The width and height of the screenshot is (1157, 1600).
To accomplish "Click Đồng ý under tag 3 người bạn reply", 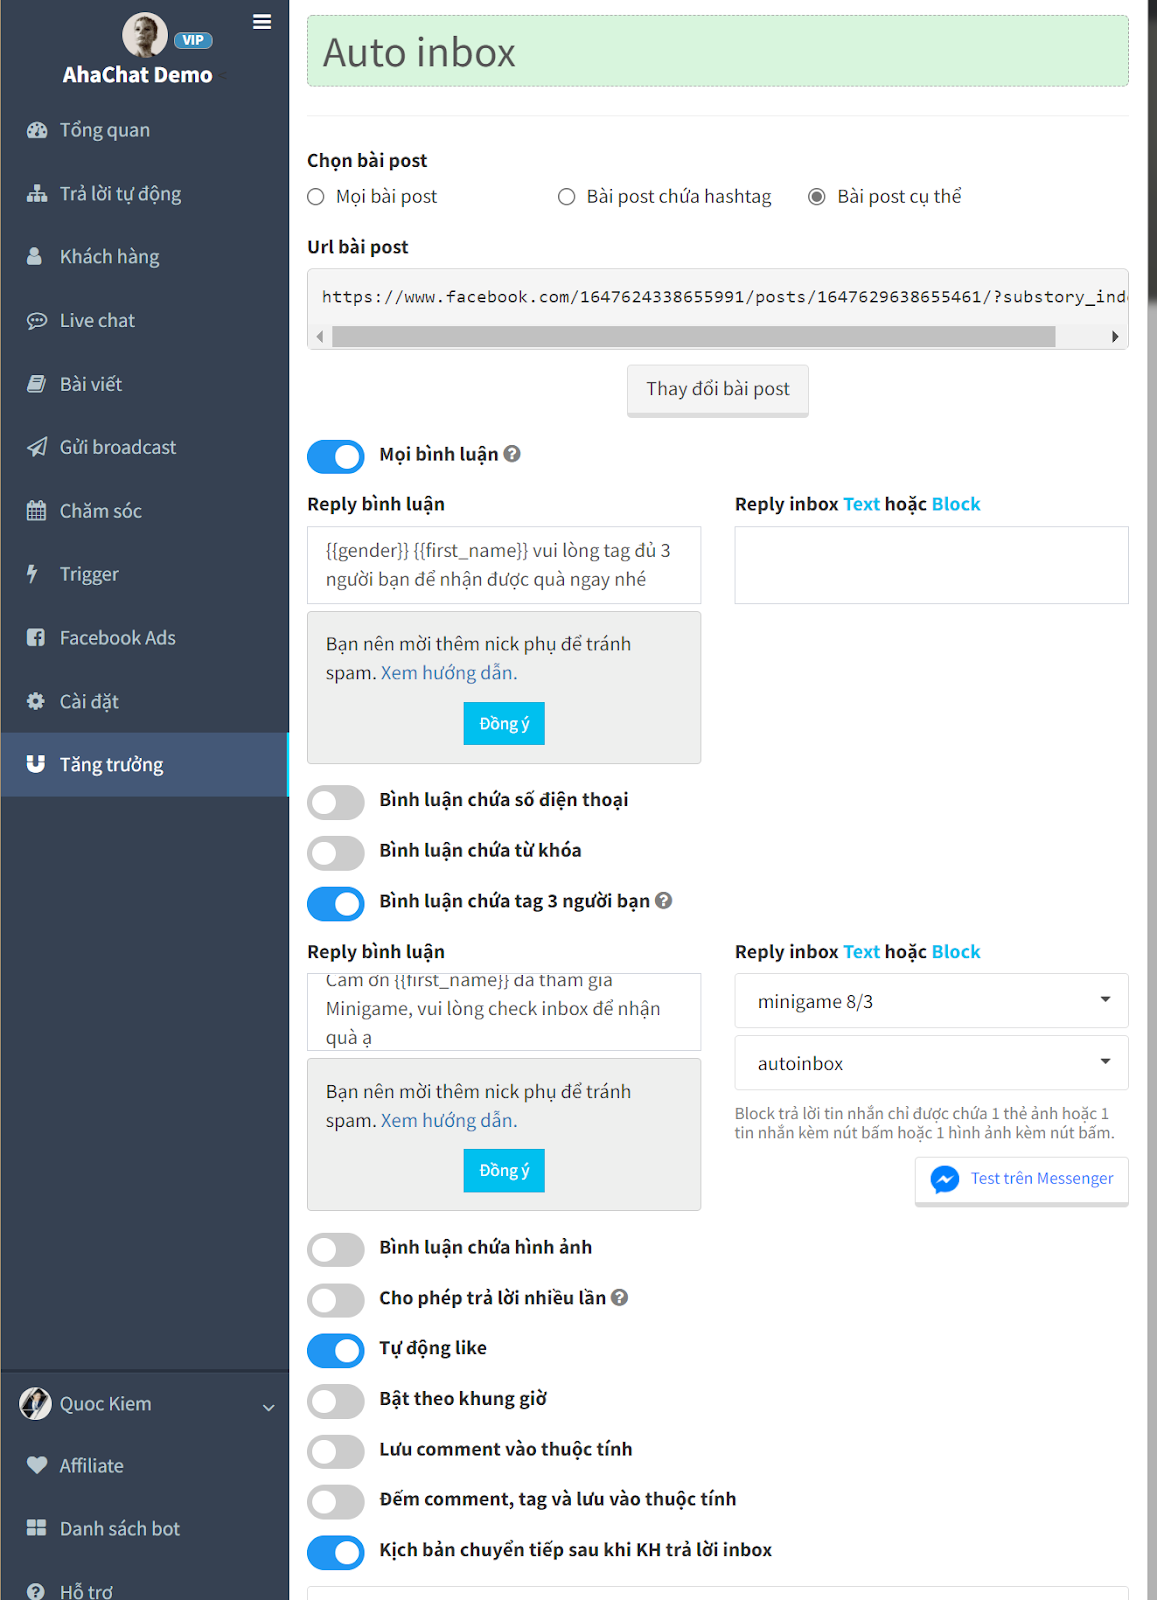I will coord(504,1170).
